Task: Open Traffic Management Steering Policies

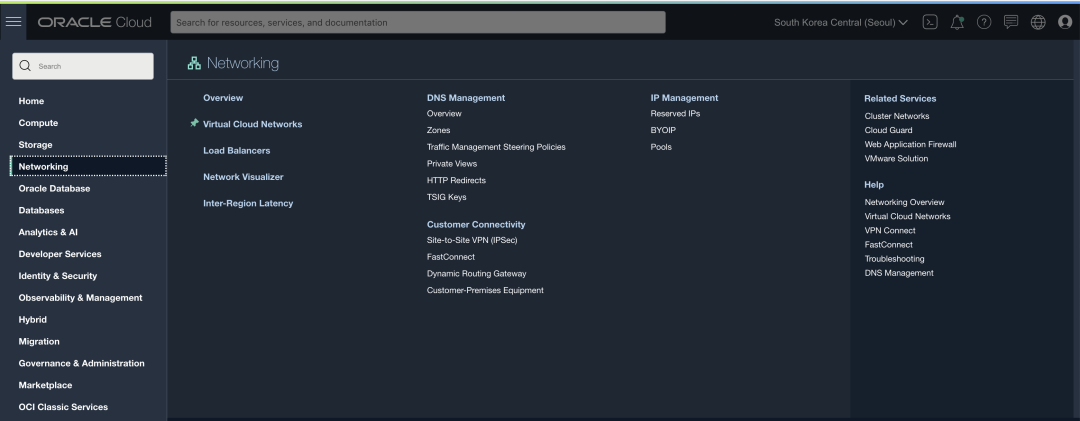Action: point(496,147)
